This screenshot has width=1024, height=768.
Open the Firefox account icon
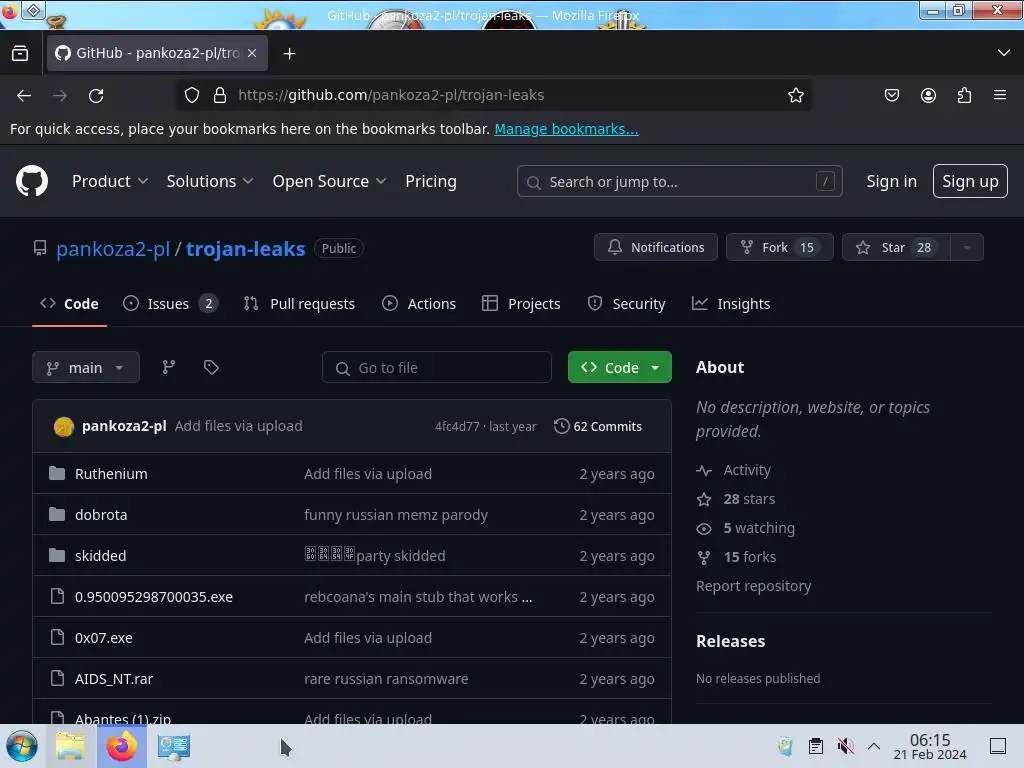[x=928, y=95]
